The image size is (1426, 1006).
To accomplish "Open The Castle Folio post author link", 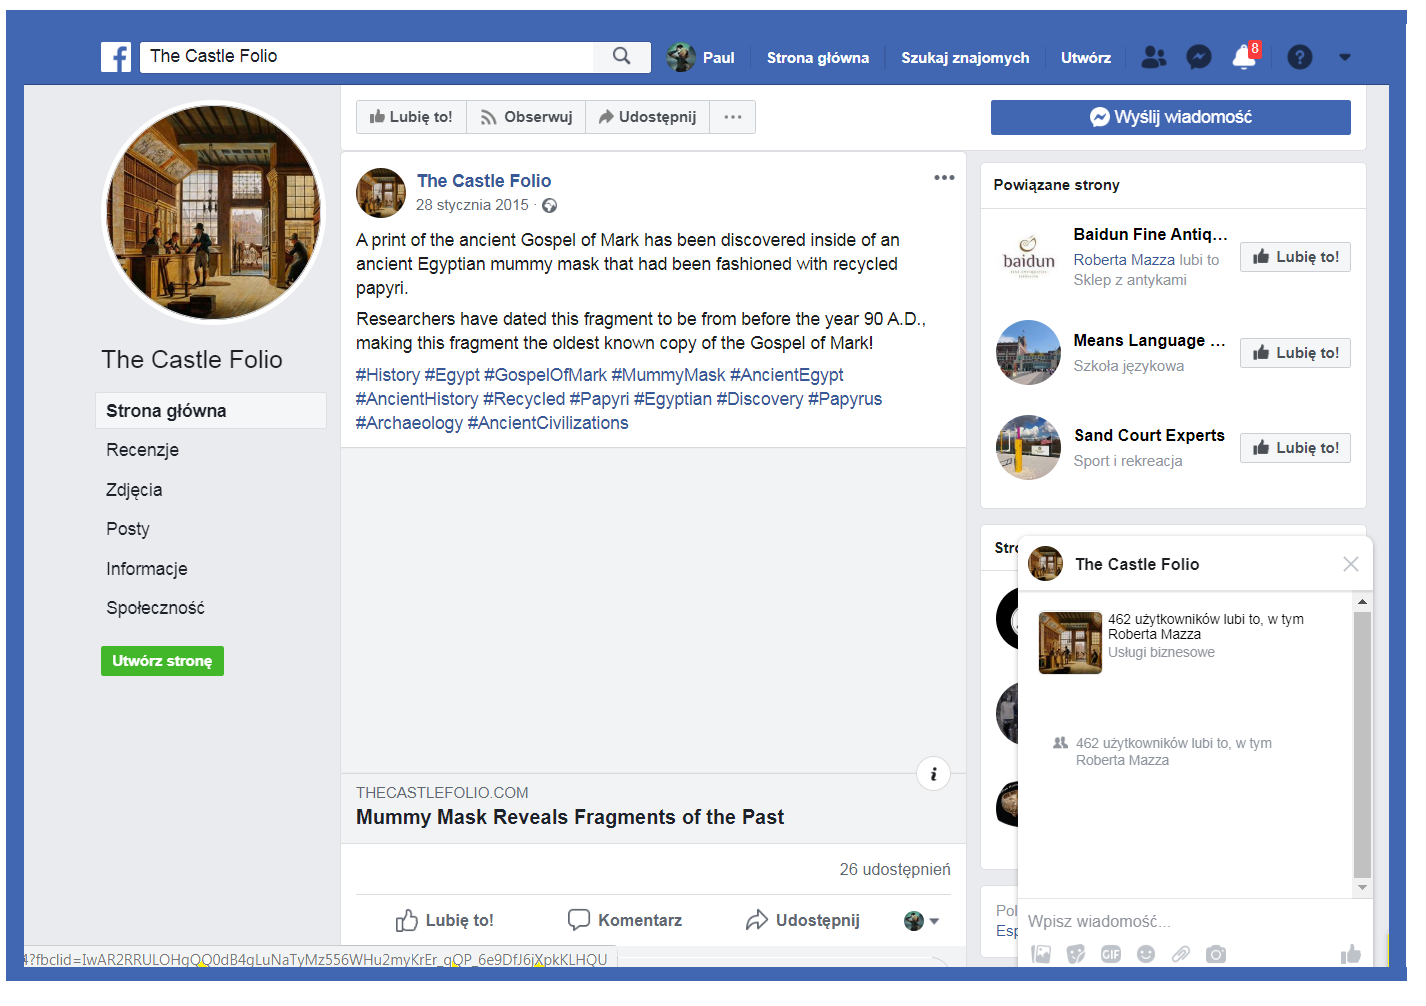I will 484,181.
